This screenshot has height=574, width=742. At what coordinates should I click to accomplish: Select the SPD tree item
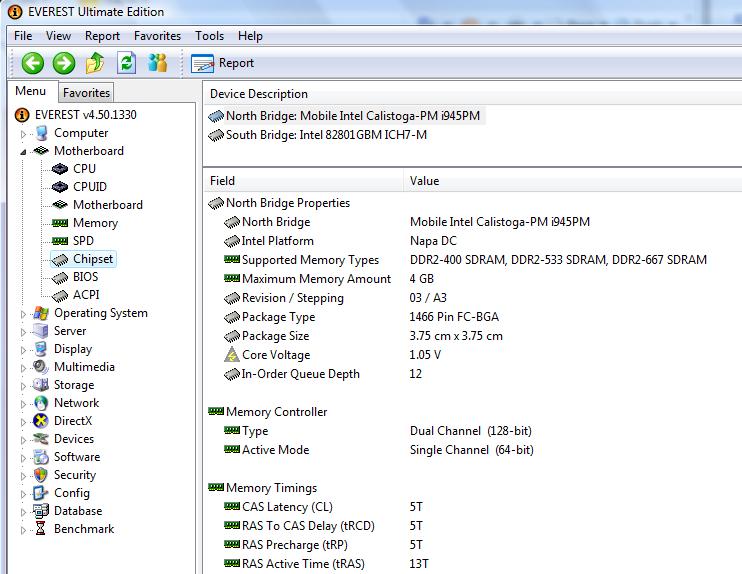(83, 241)
